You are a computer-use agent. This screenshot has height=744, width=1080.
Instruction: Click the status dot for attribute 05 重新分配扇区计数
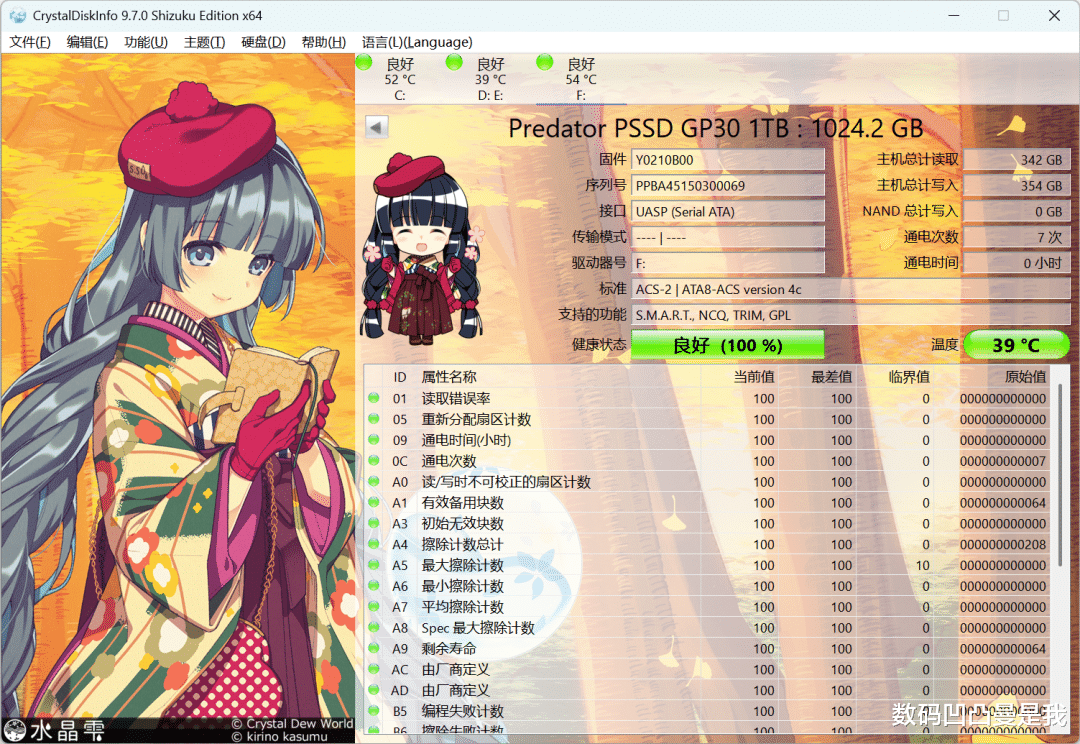[x=374, y=419]
